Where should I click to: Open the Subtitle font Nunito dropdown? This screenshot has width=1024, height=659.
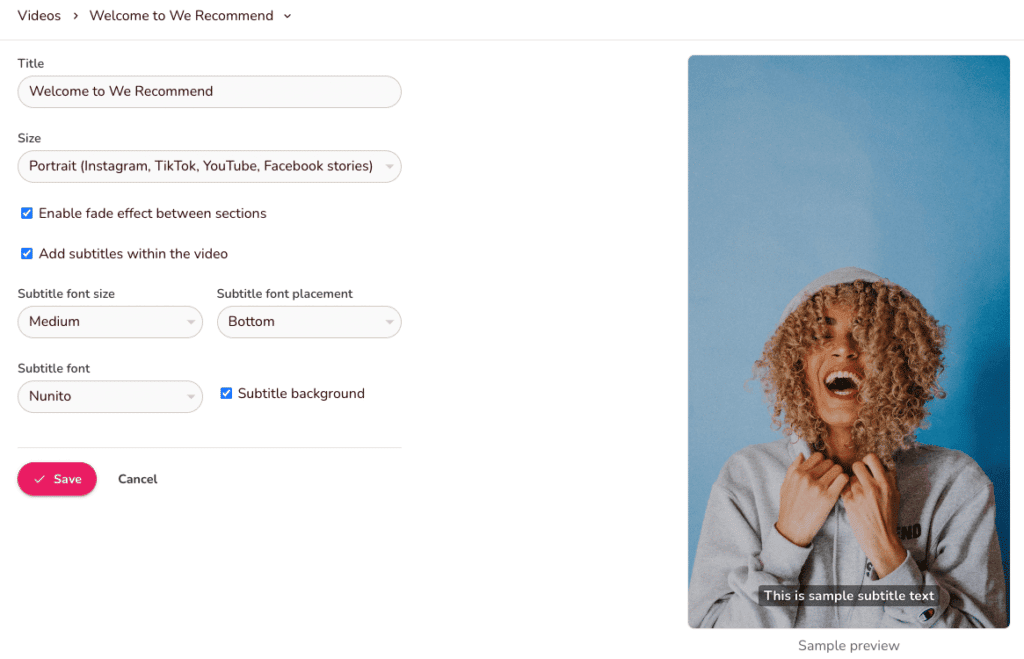110,396
